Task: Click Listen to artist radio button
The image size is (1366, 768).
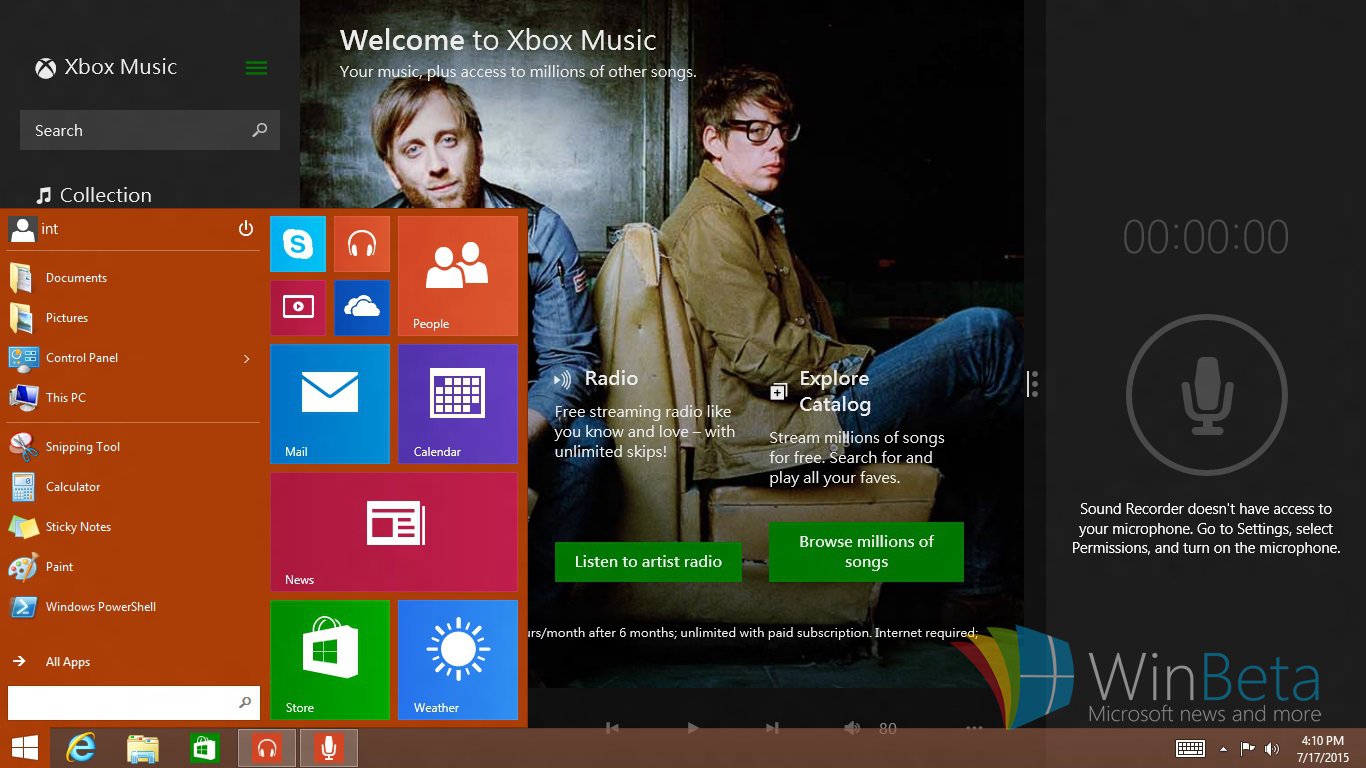Action: coord(648,562)
